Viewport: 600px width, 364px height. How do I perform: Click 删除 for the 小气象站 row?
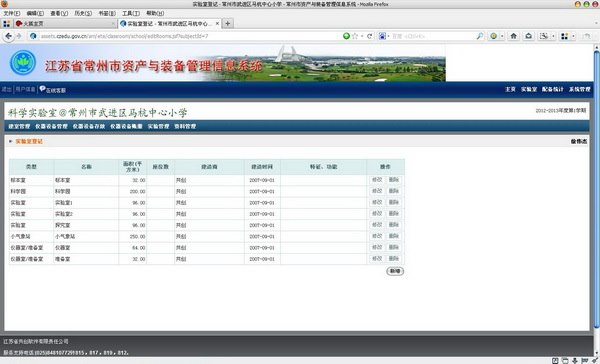coord(394,236)
